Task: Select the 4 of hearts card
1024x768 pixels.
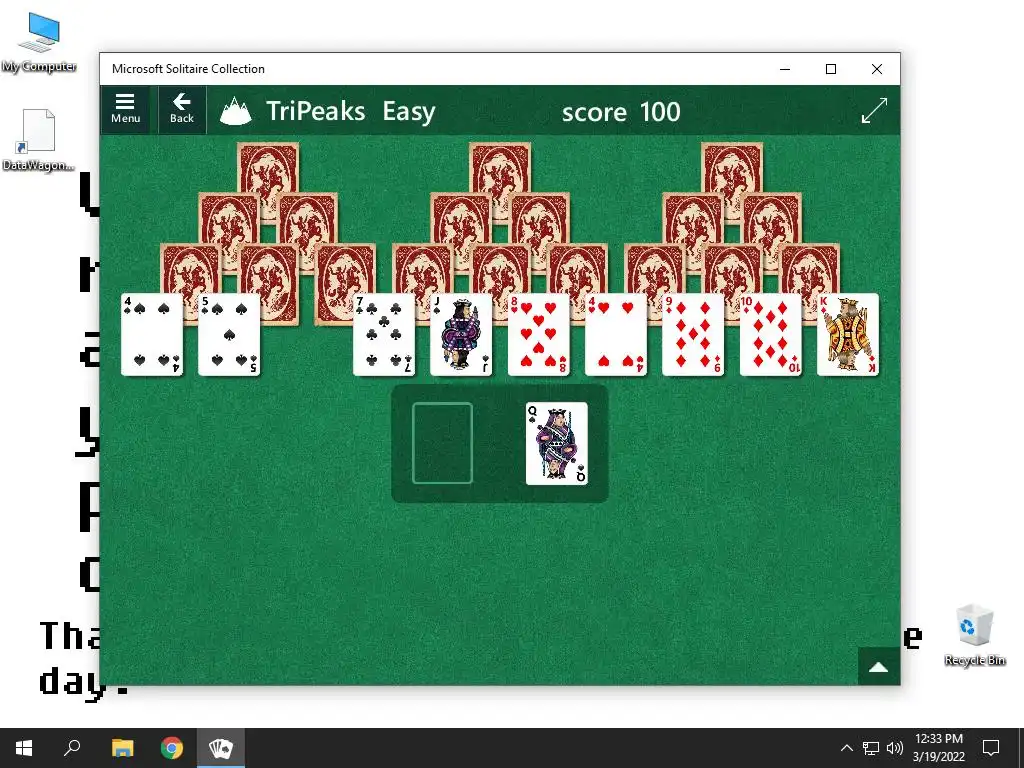Action: point(616,334)
